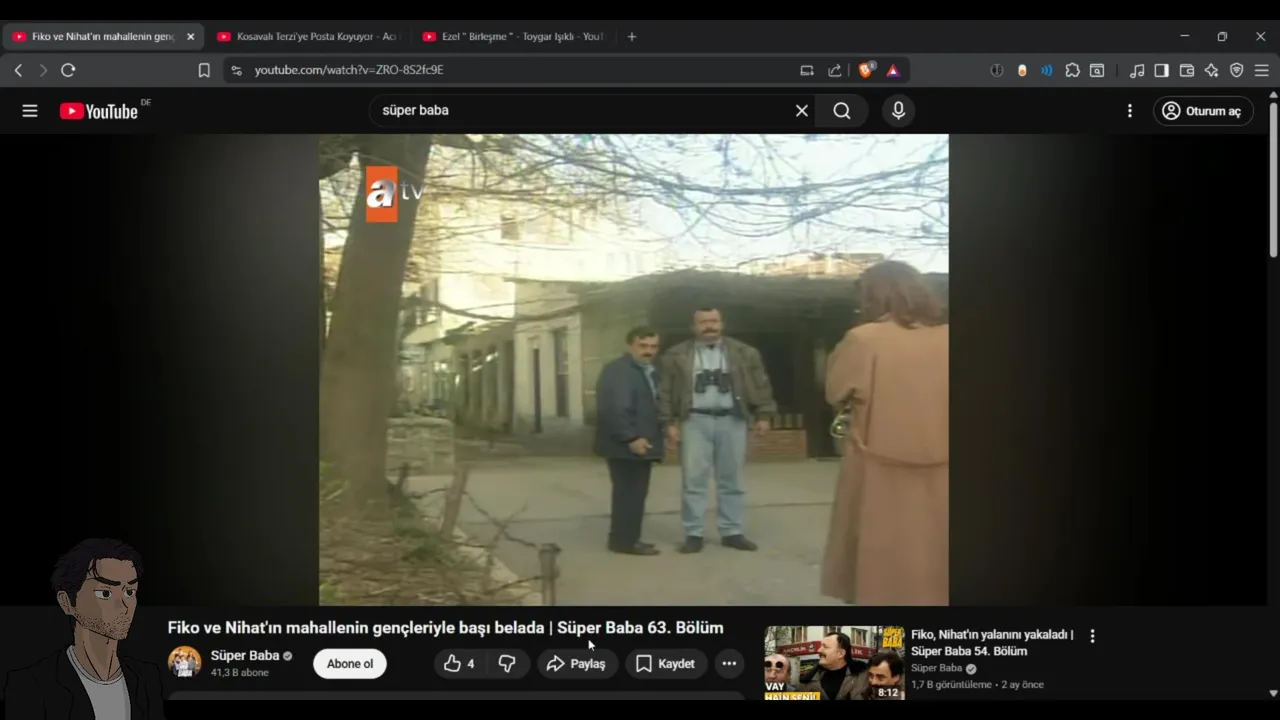Click the gray round mouse extension icon
Screen dimensions: 1280x720
[997, 70]
